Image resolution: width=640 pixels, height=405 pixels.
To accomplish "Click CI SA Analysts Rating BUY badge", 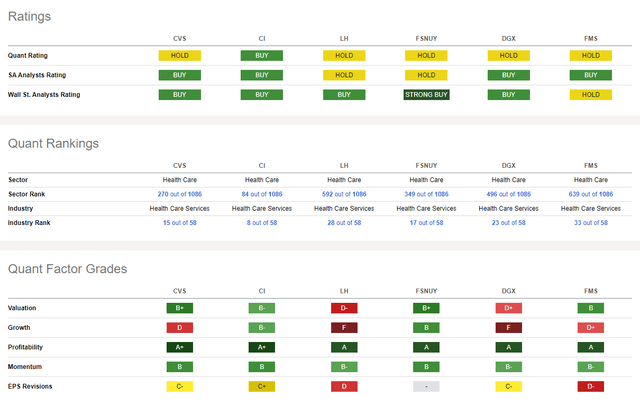I will click(262, 75).
